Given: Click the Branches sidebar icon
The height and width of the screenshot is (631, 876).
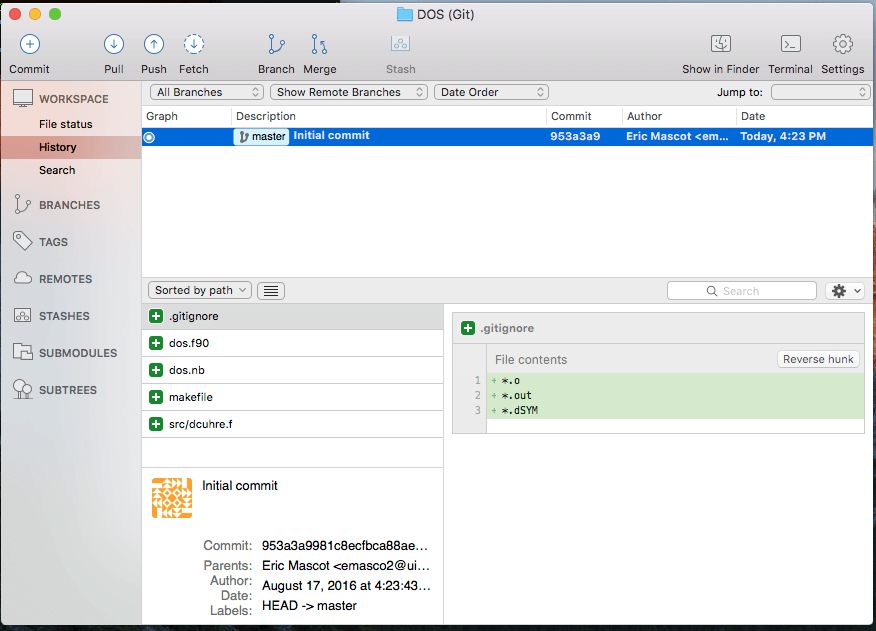Looking at the screenshot, I should [x=22, y=205].
